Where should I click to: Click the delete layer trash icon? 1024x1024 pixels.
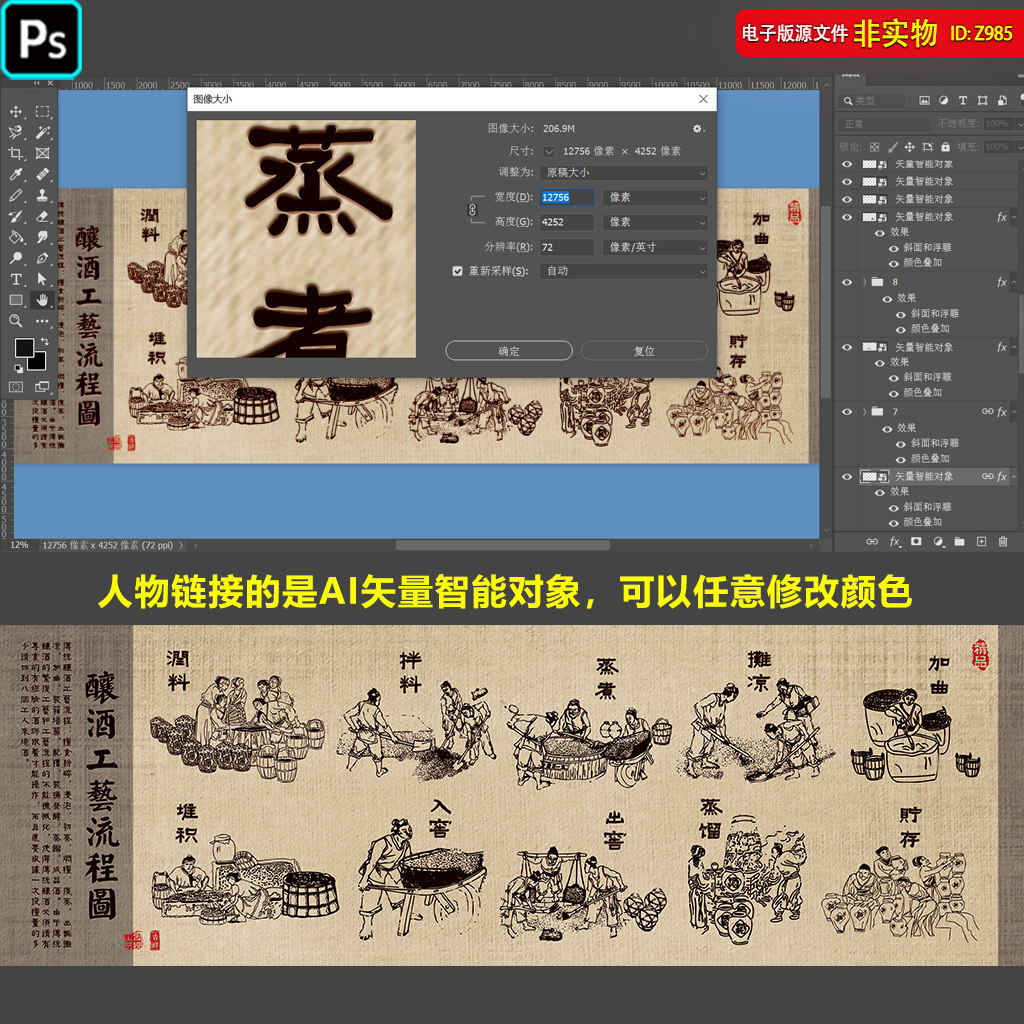tap(1003, 541)
